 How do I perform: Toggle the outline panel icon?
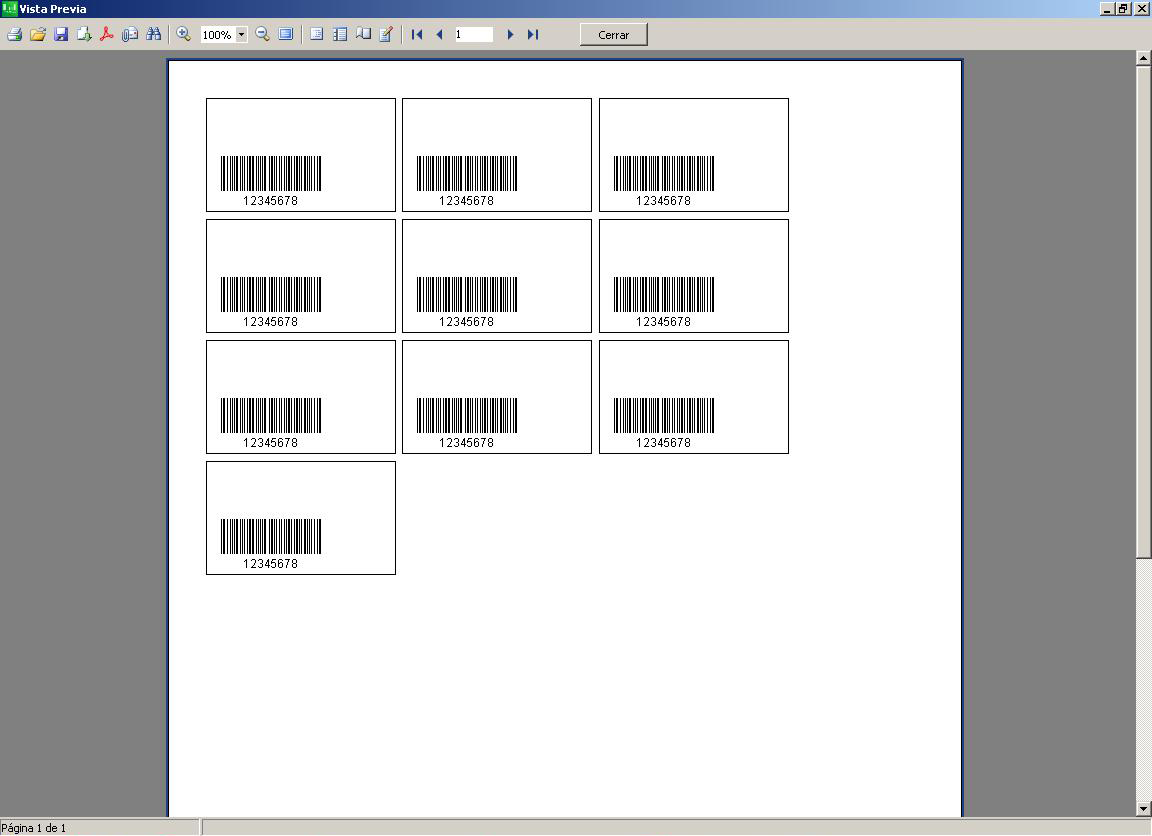pos(317,35)
